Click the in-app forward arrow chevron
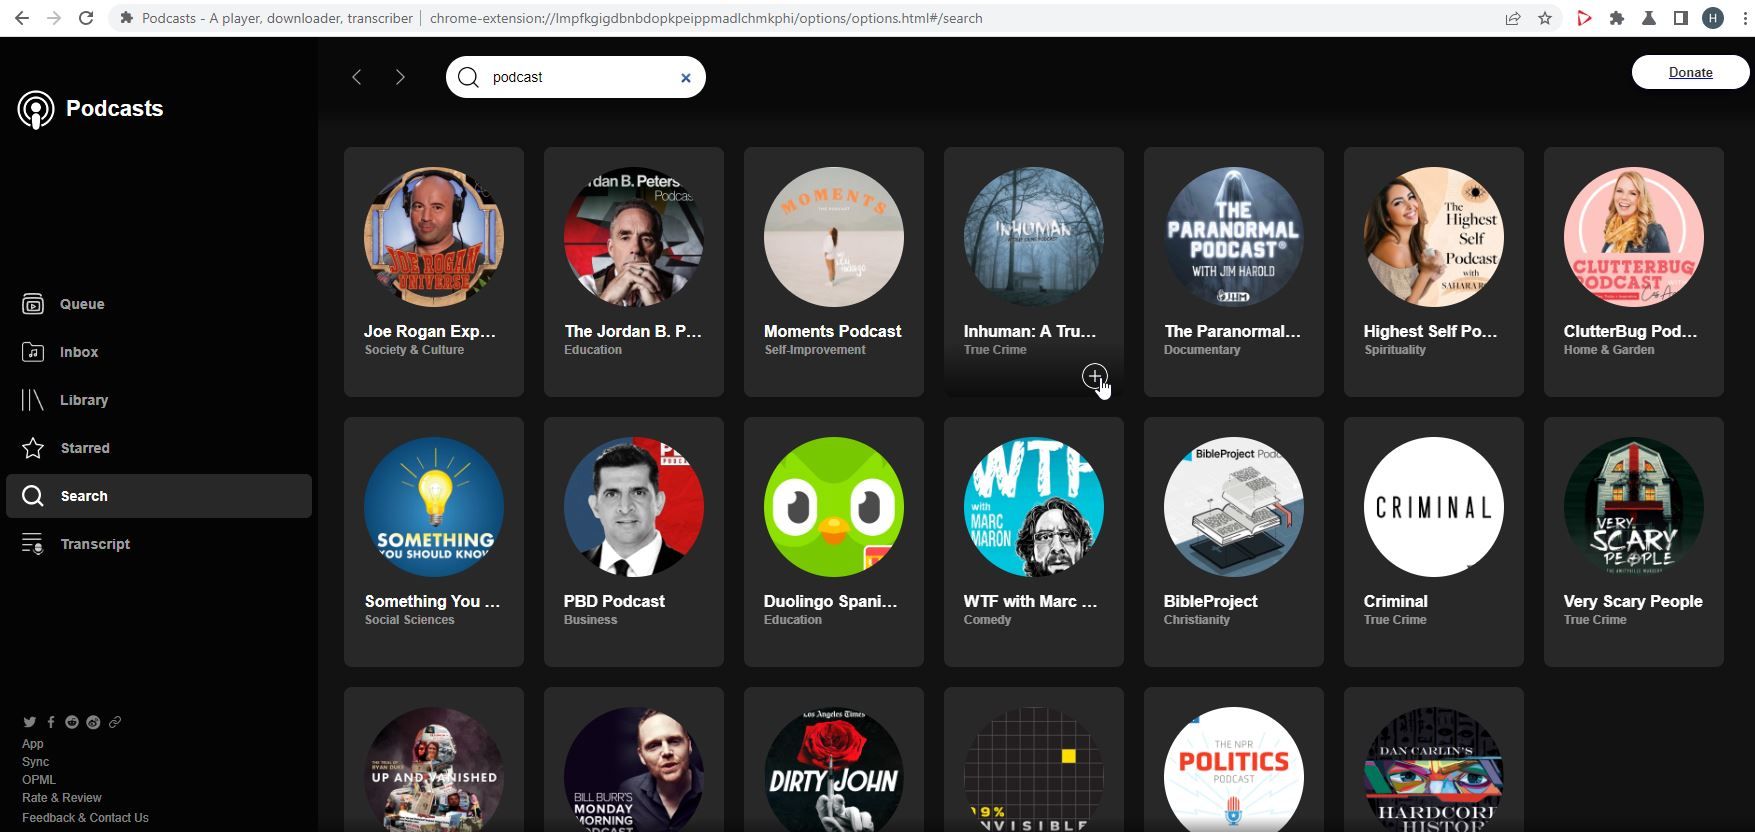The height and width of the screenshot is (832, 1755). 400,77
